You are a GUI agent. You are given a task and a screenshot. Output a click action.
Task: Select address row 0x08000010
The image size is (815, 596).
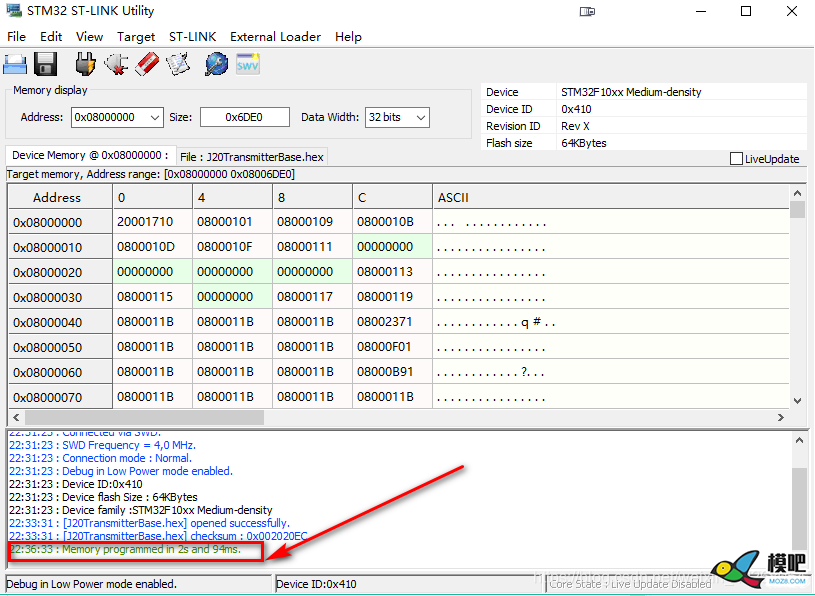[60, 247]
